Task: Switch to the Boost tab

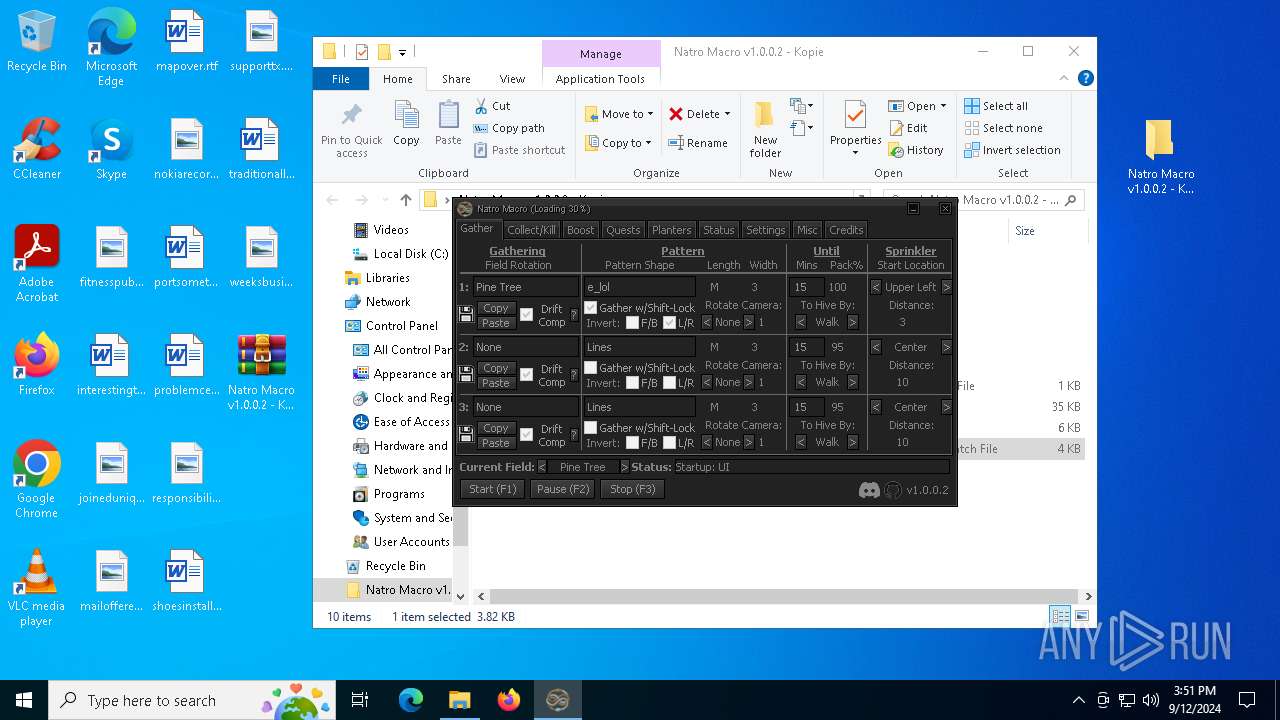Action: pyautogui.click(x=580, y=230)
